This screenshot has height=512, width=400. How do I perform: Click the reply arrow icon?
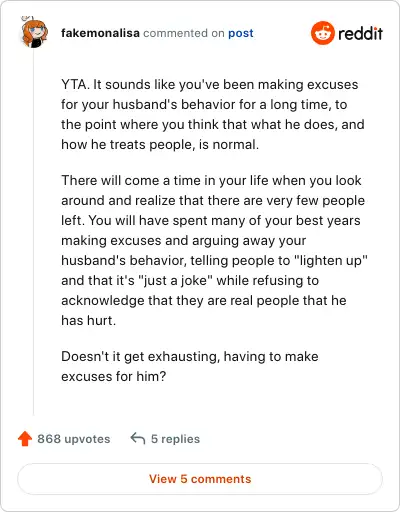[x=137, y=439]
